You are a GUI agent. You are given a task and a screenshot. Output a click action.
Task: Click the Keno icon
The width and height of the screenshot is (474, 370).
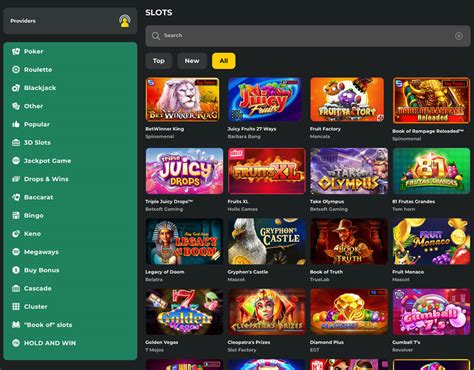16,234
